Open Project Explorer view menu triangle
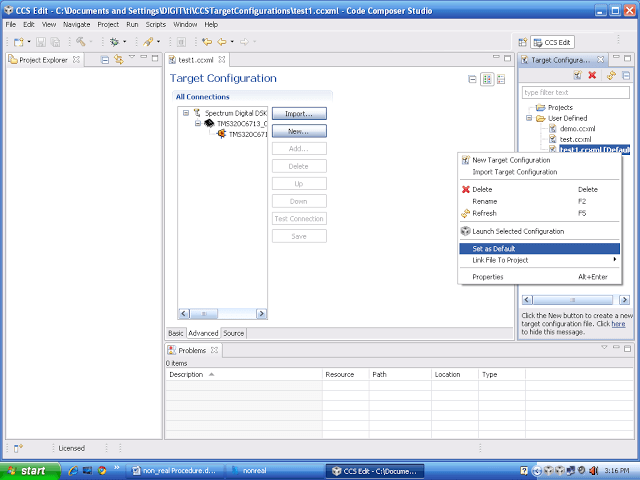This screenshot has width=640, height=480. [x=132, y=57]
